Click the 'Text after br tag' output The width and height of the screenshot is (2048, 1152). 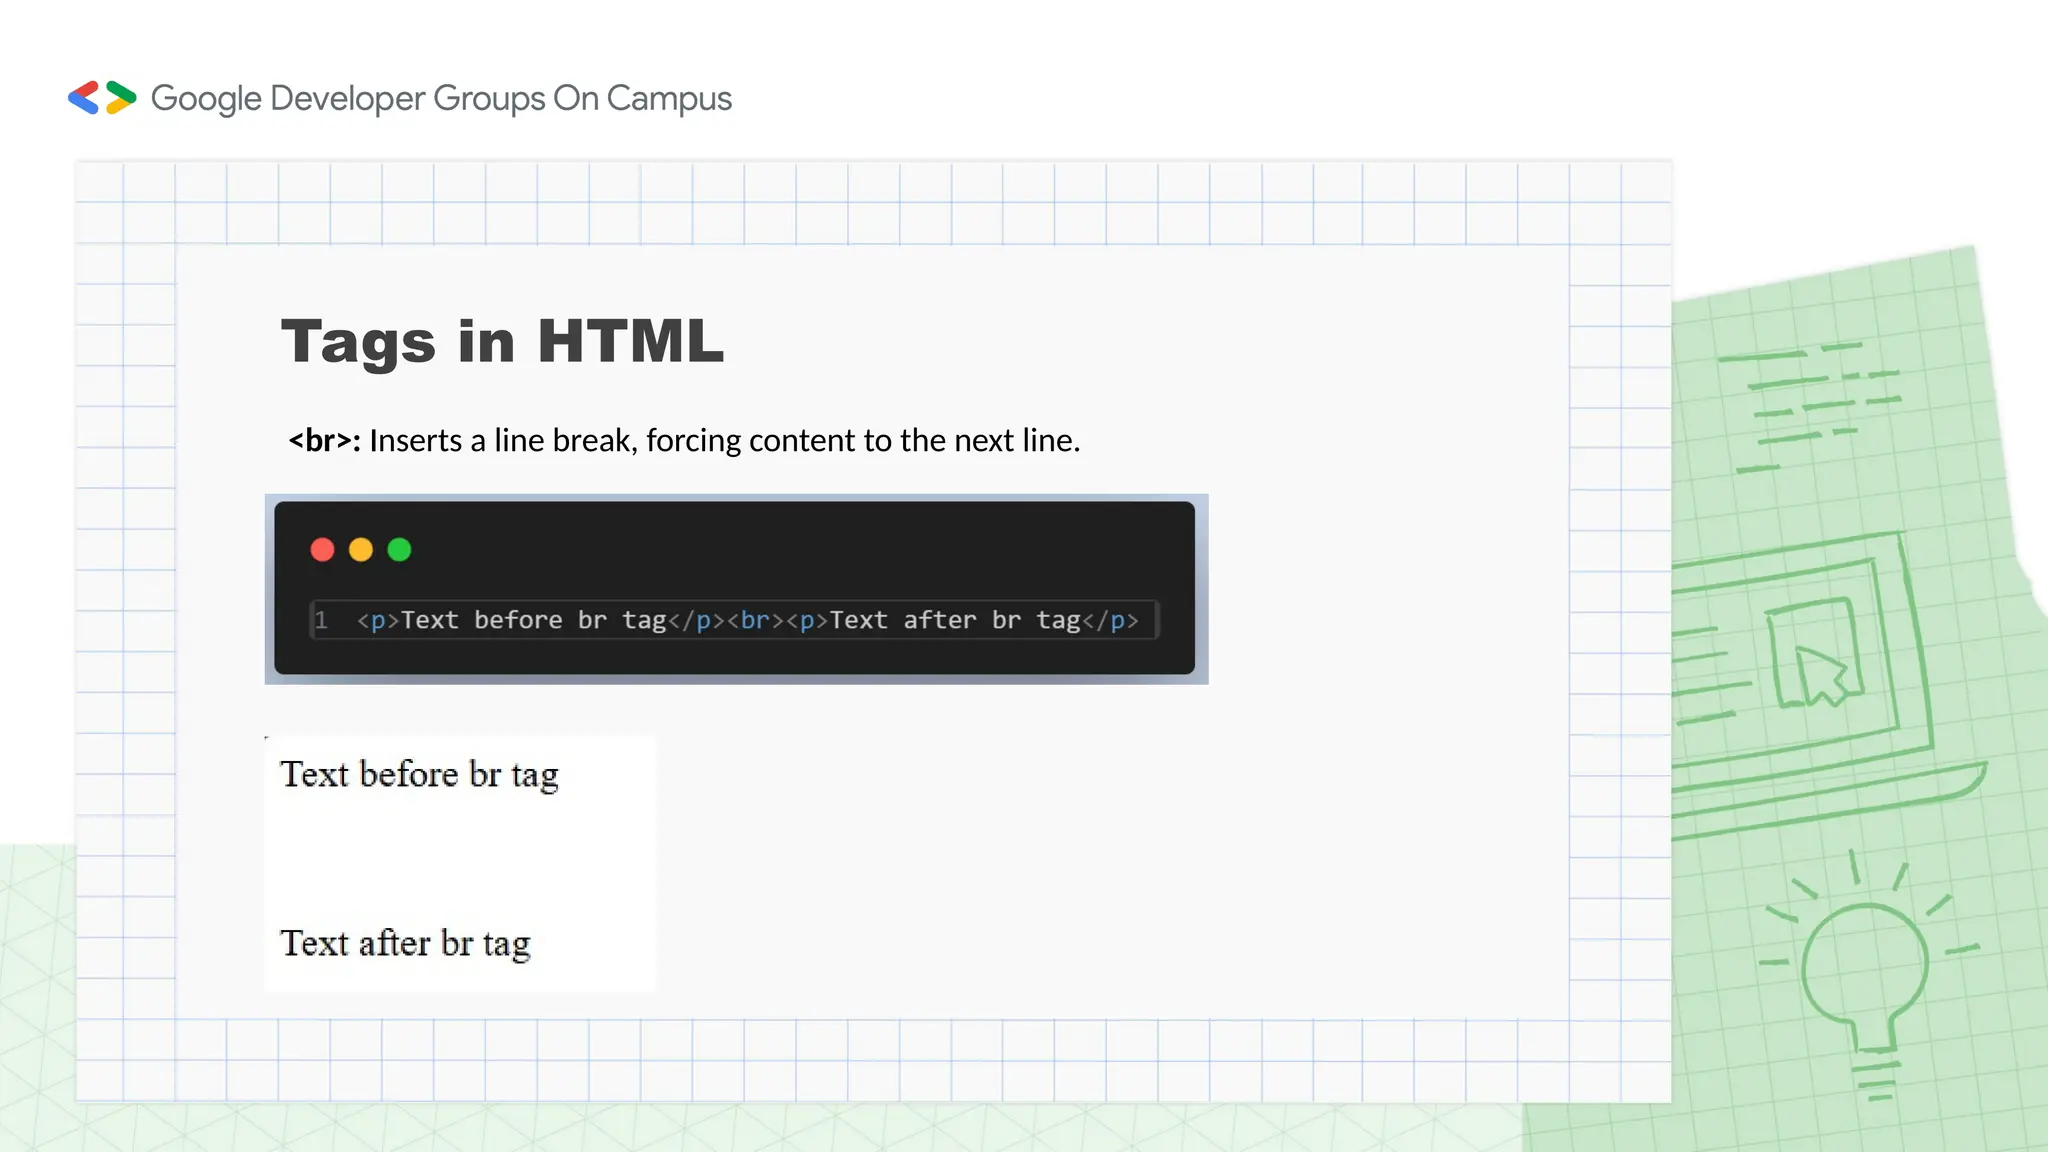point(405,944)
